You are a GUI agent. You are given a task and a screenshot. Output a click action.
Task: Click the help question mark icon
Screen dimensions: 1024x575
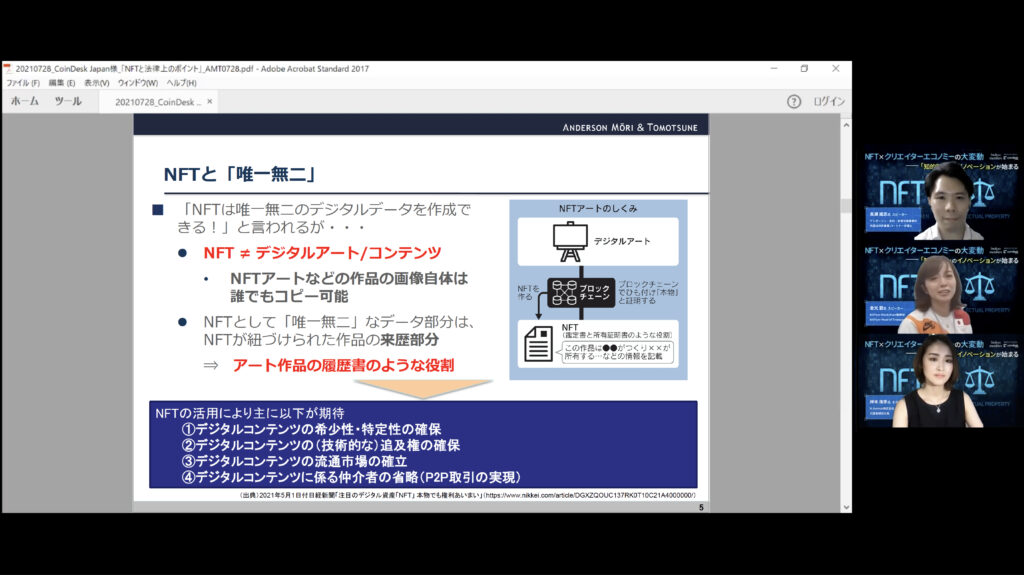(793, 101)
